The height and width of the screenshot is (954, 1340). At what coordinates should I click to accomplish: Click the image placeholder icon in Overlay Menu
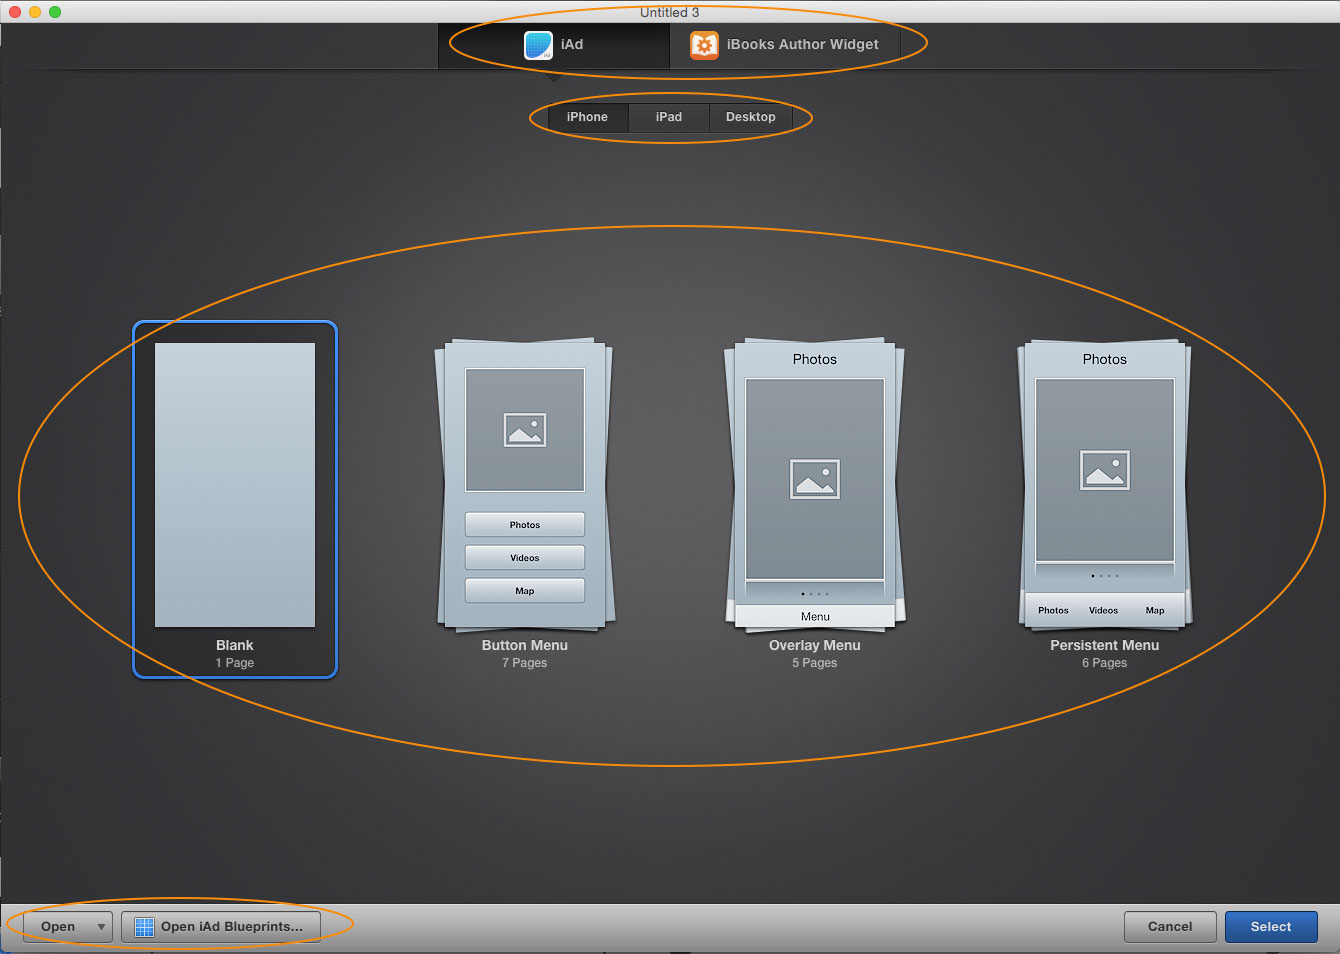(815, 479)
